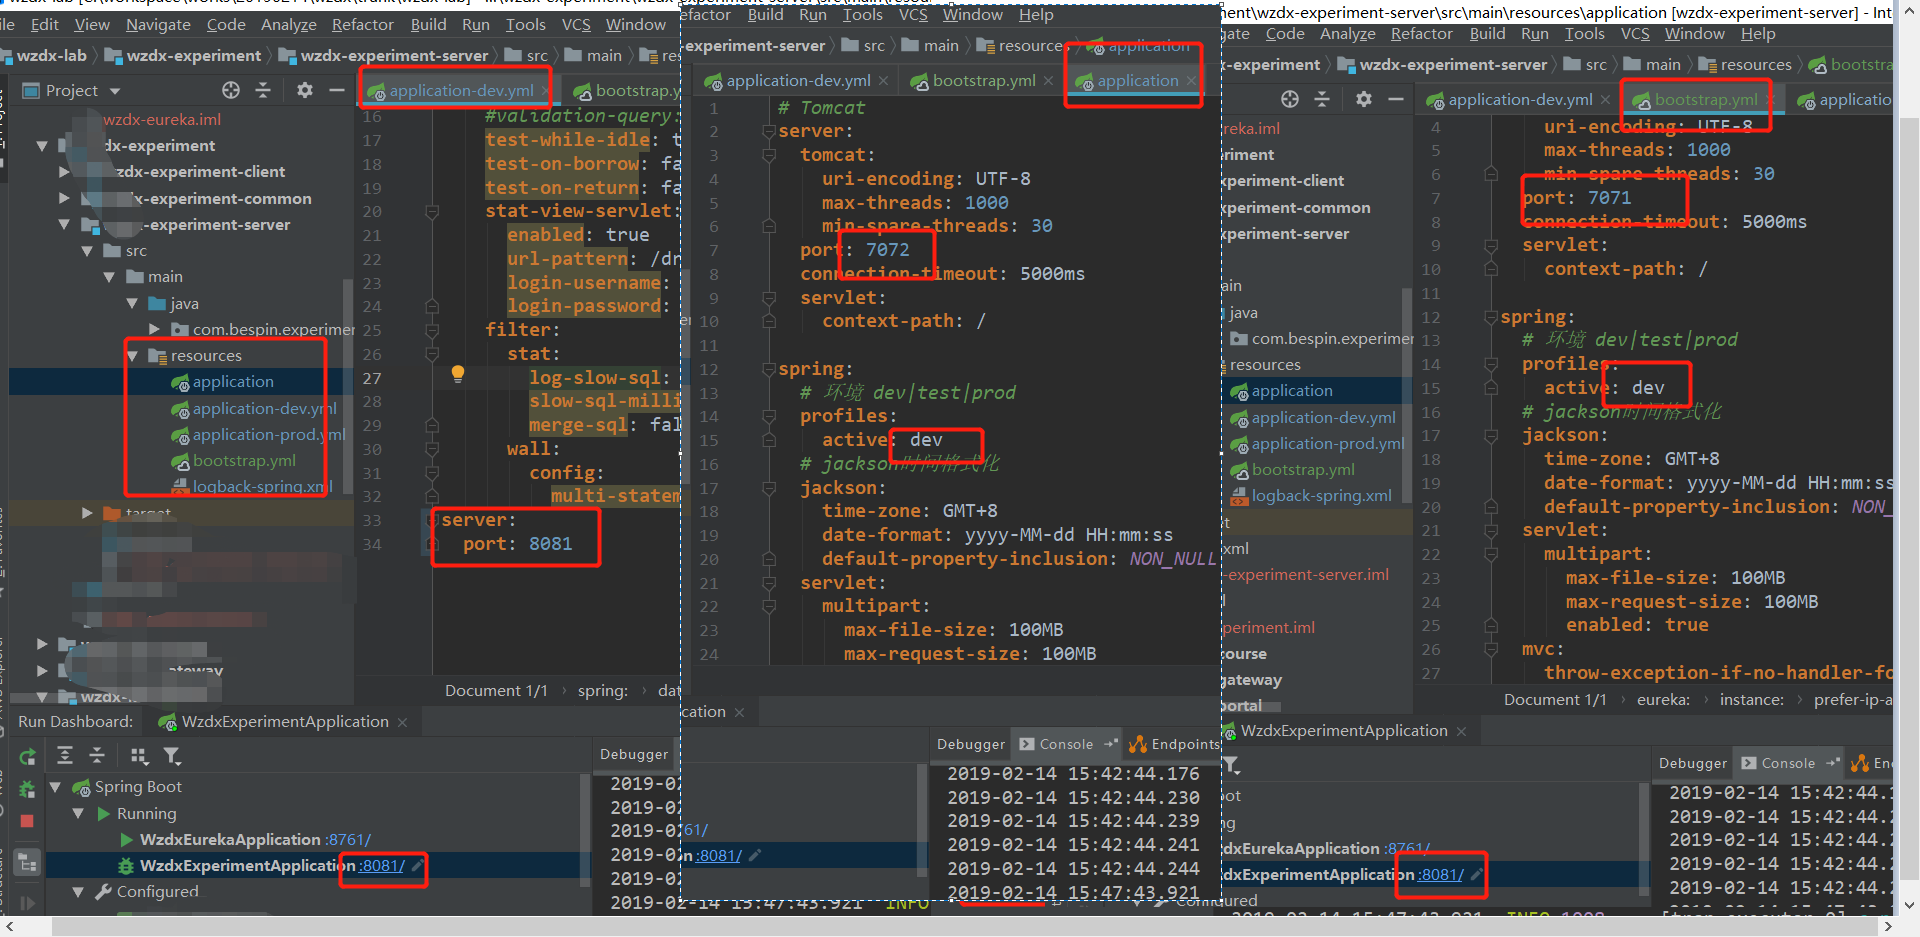Collapse the Configured node in Run Dashboard
Image resolution: width=1920 pixels, height=937 pixels.
coord(78,892)
